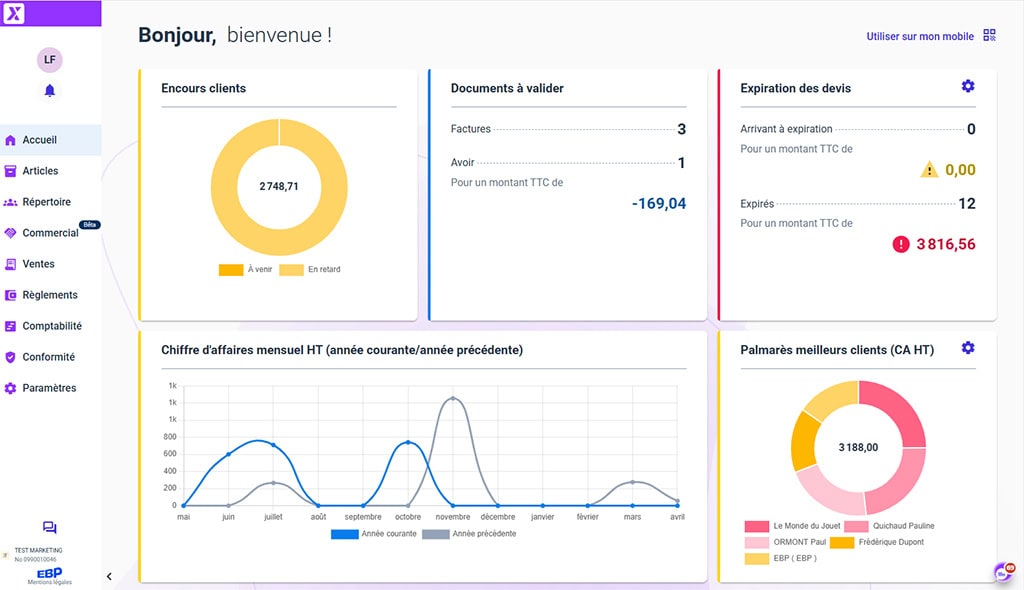Click the Encours clients card title

click(204, 88)
